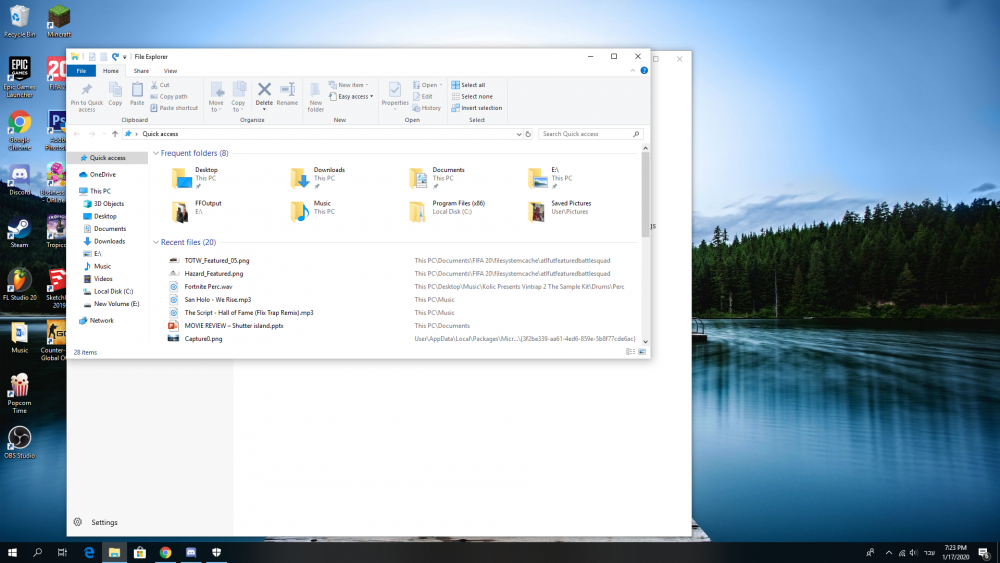Screen dimensions: 1000x563
Task: Open the New item dropdown
Action: pos(349,85)
